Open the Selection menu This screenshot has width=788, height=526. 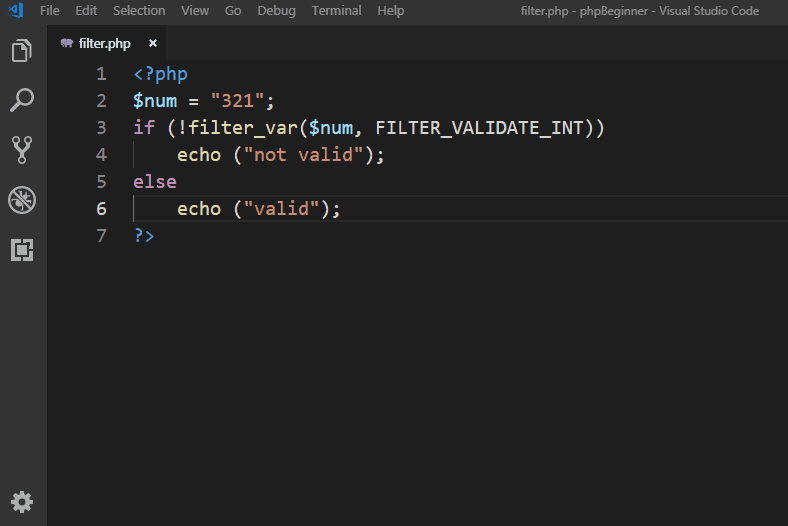click(139, 11)
